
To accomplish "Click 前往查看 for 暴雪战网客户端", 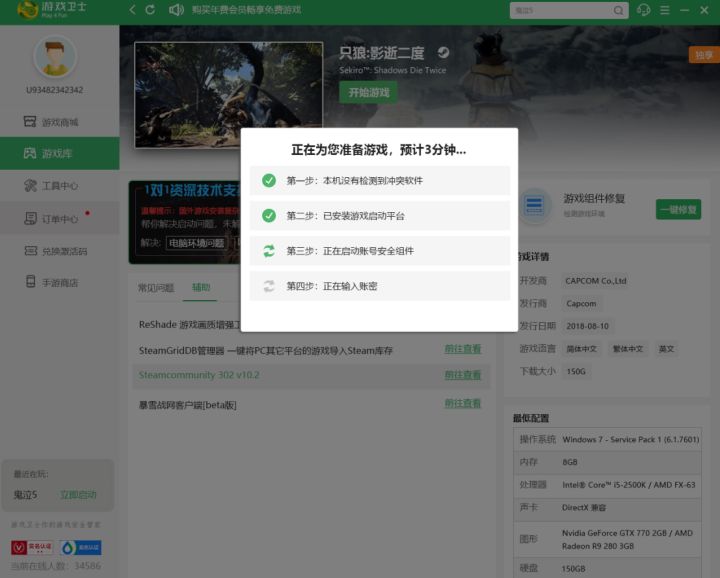I will (462, 404).
